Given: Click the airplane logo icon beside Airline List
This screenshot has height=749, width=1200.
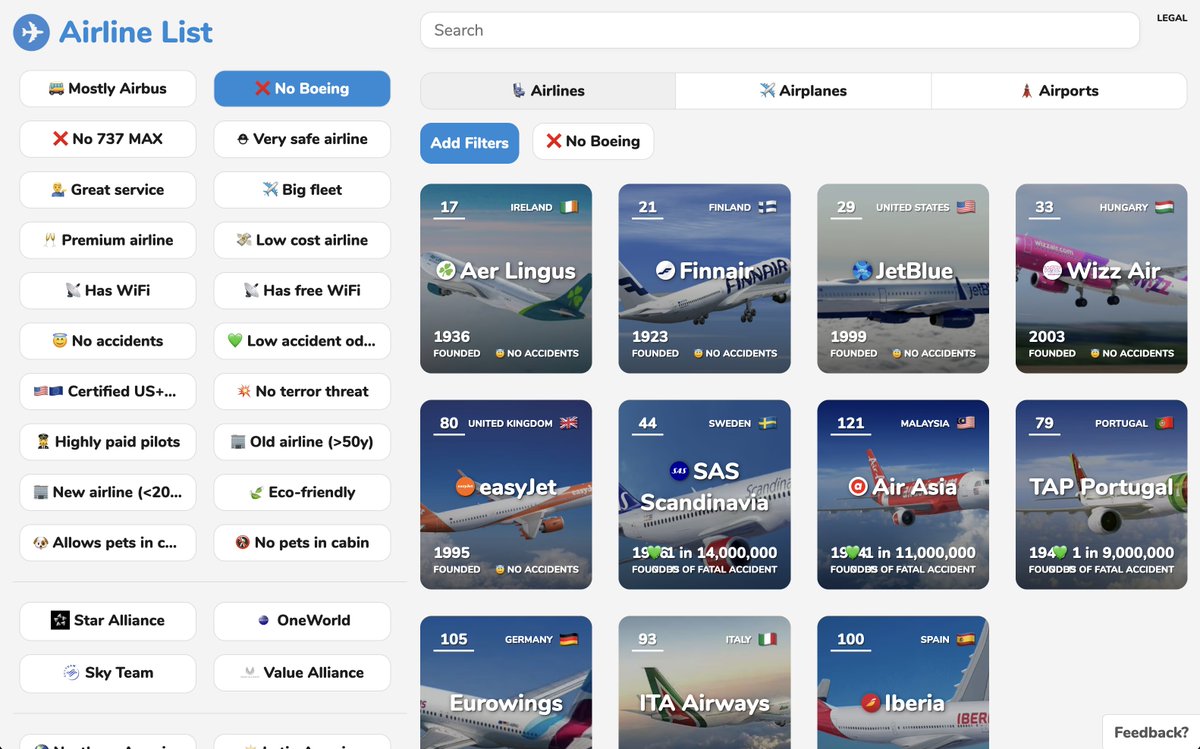Looking at the screenshot, I should [31, 32].
